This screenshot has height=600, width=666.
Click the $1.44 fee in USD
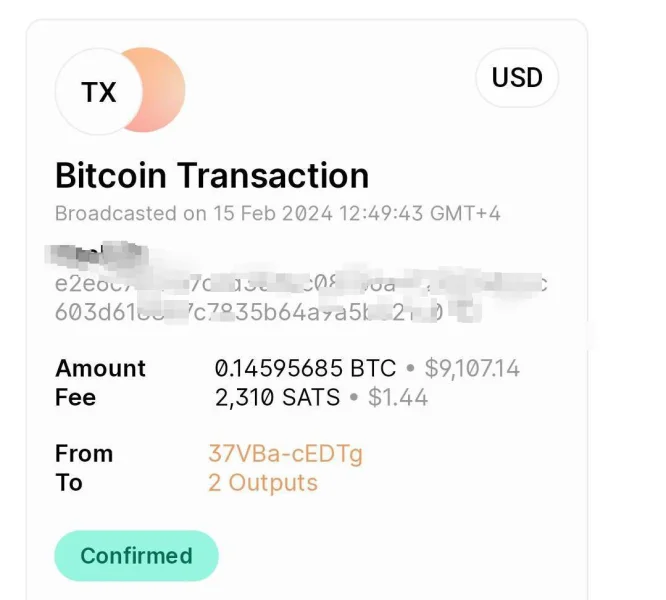pyautogui.click(x=398, y=397)
